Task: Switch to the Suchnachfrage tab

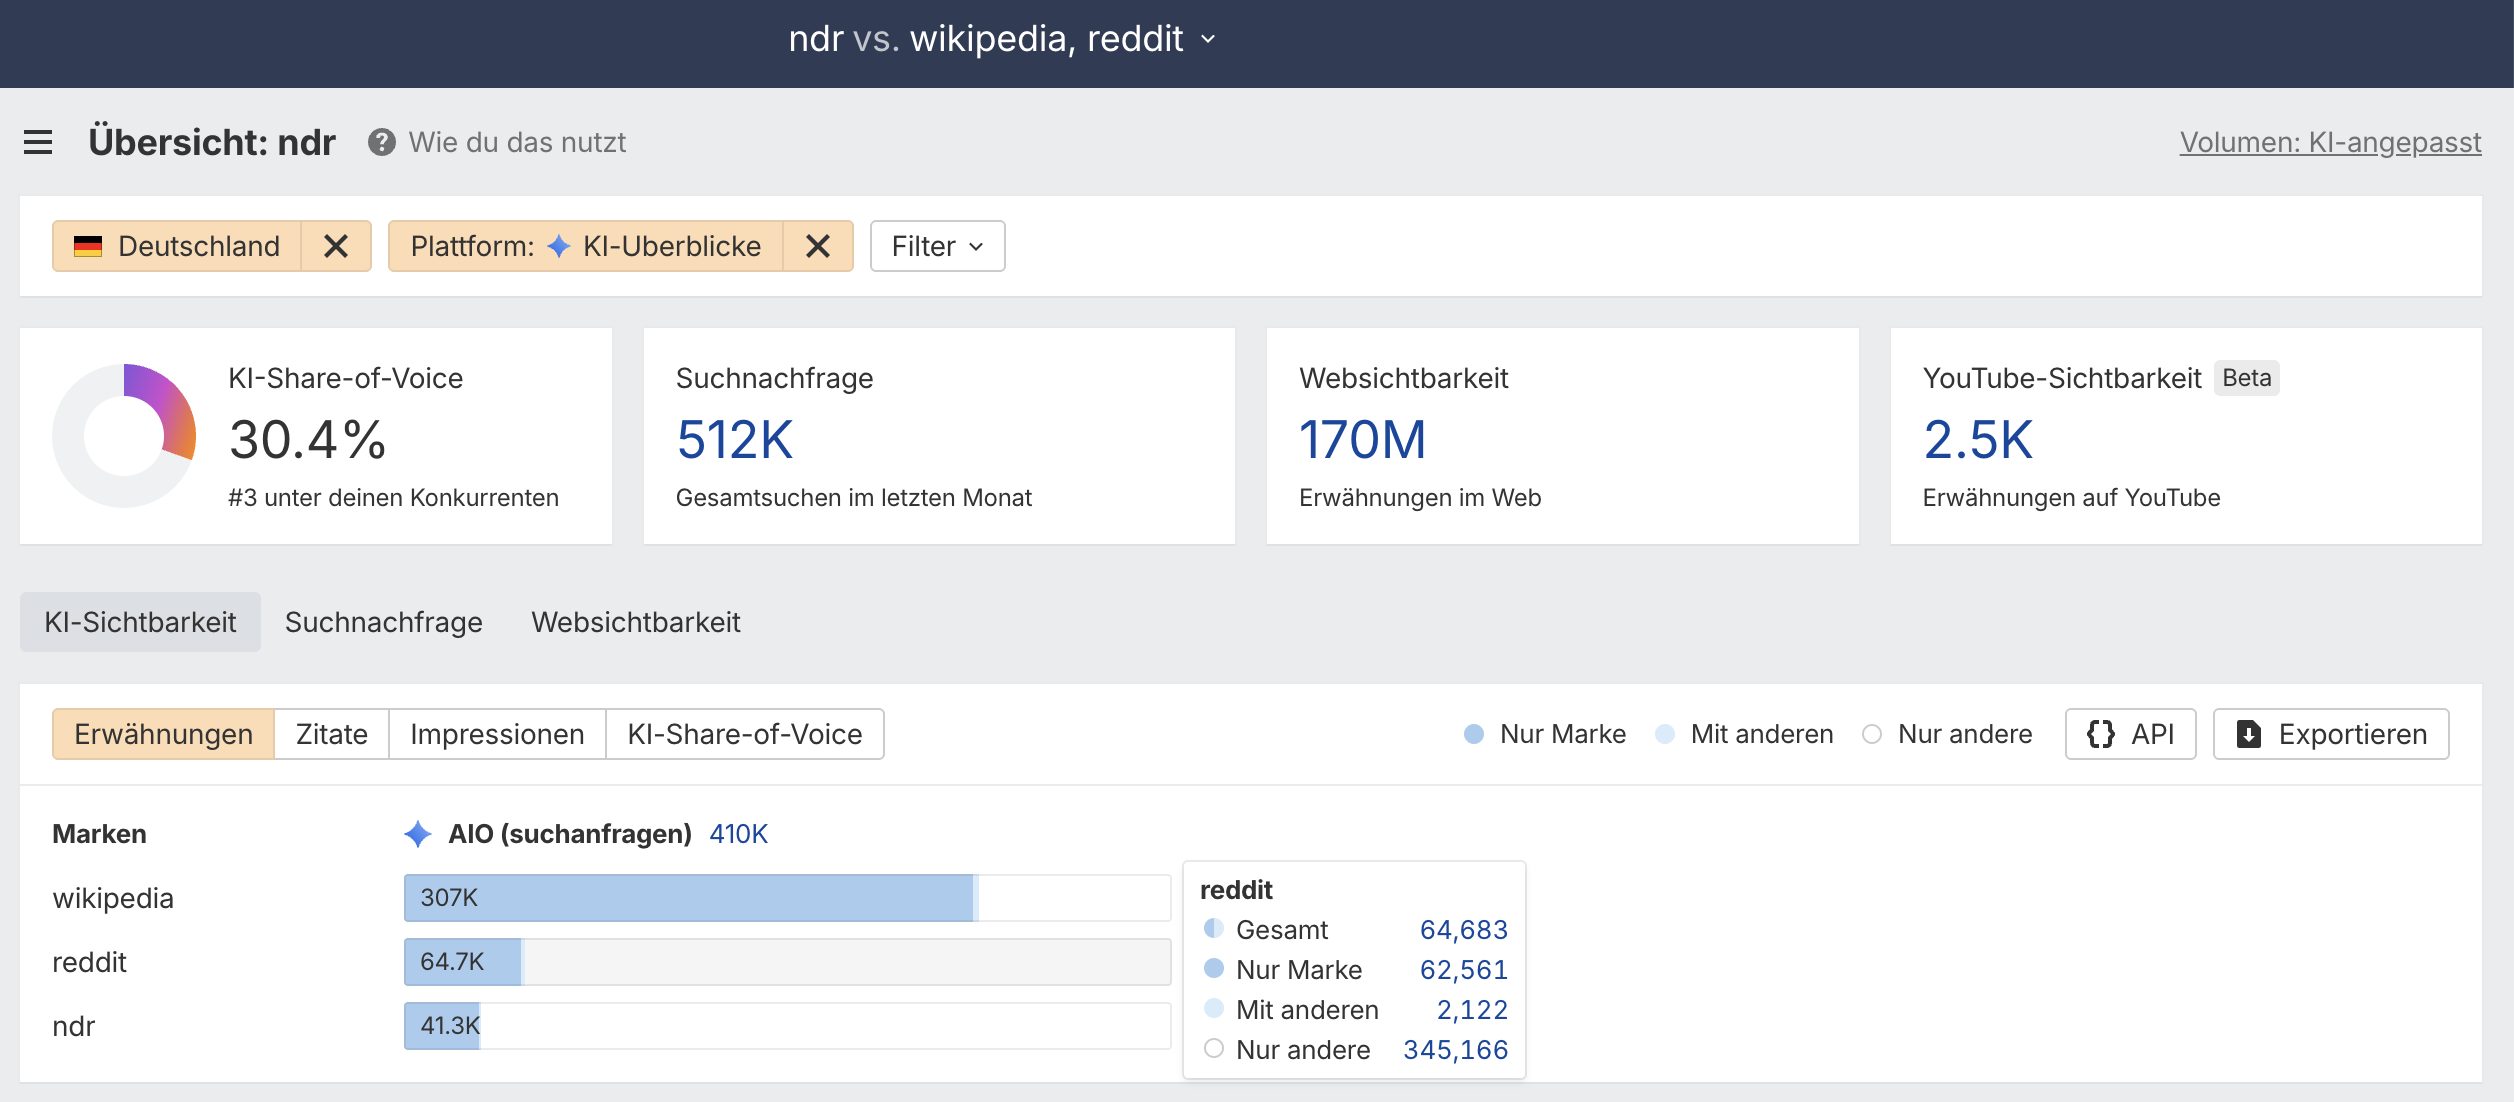Action: (x=384, y=622)
